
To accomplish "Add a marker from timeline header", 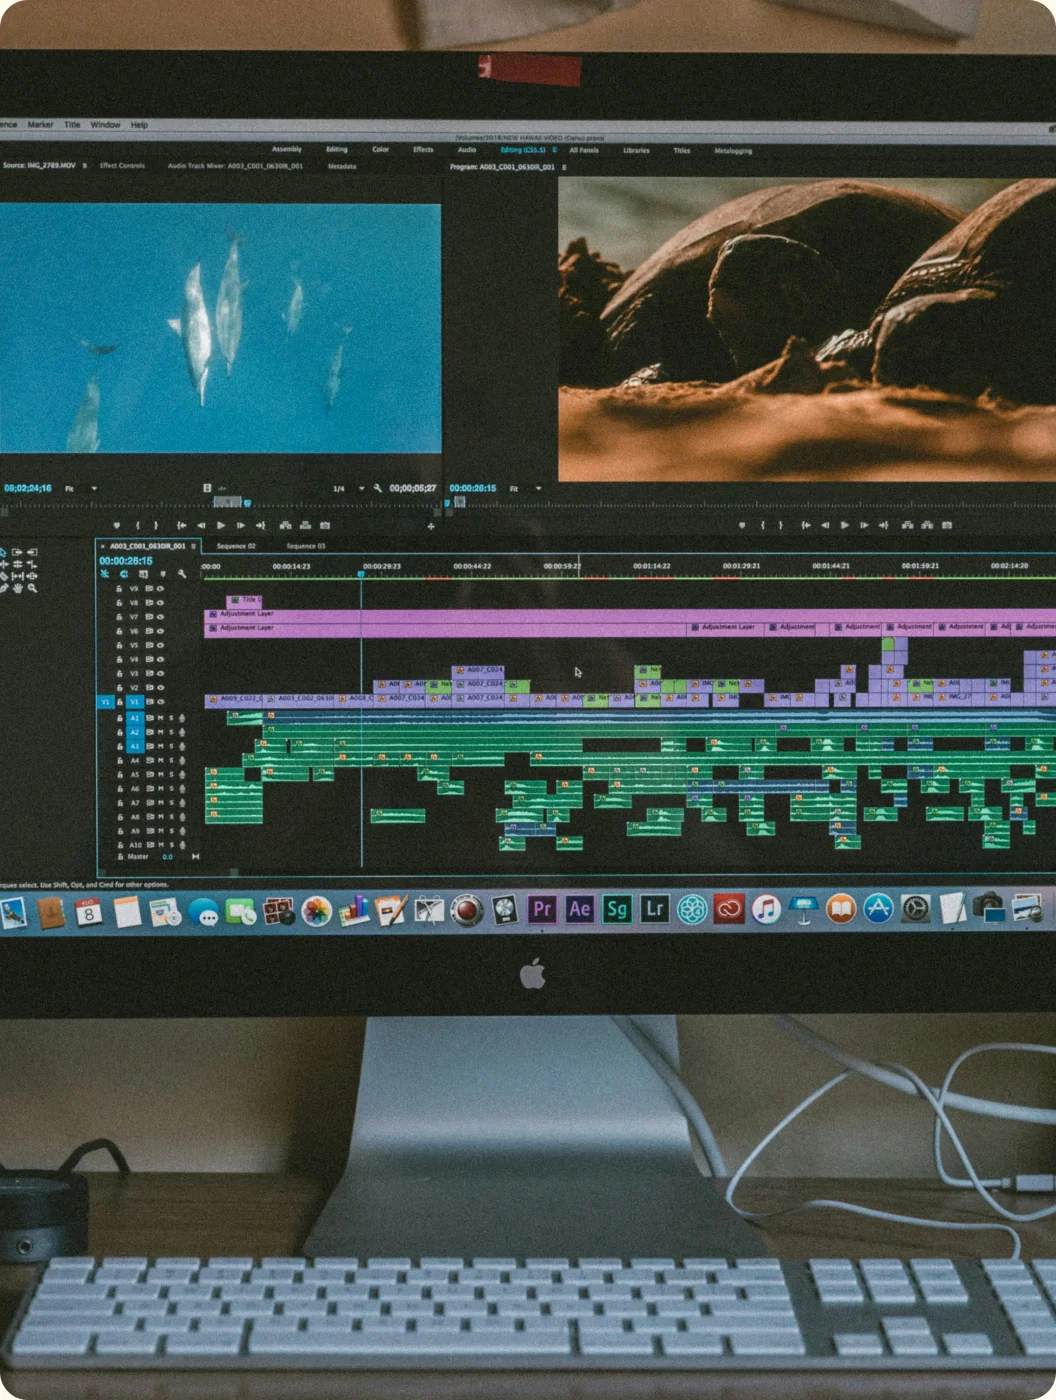I will pos(163,574).
